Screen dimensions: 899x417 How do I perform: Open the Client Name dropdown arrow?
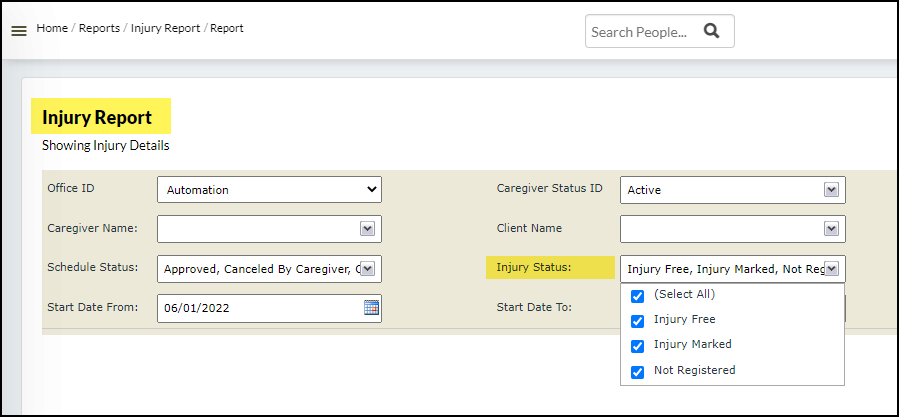831,229
